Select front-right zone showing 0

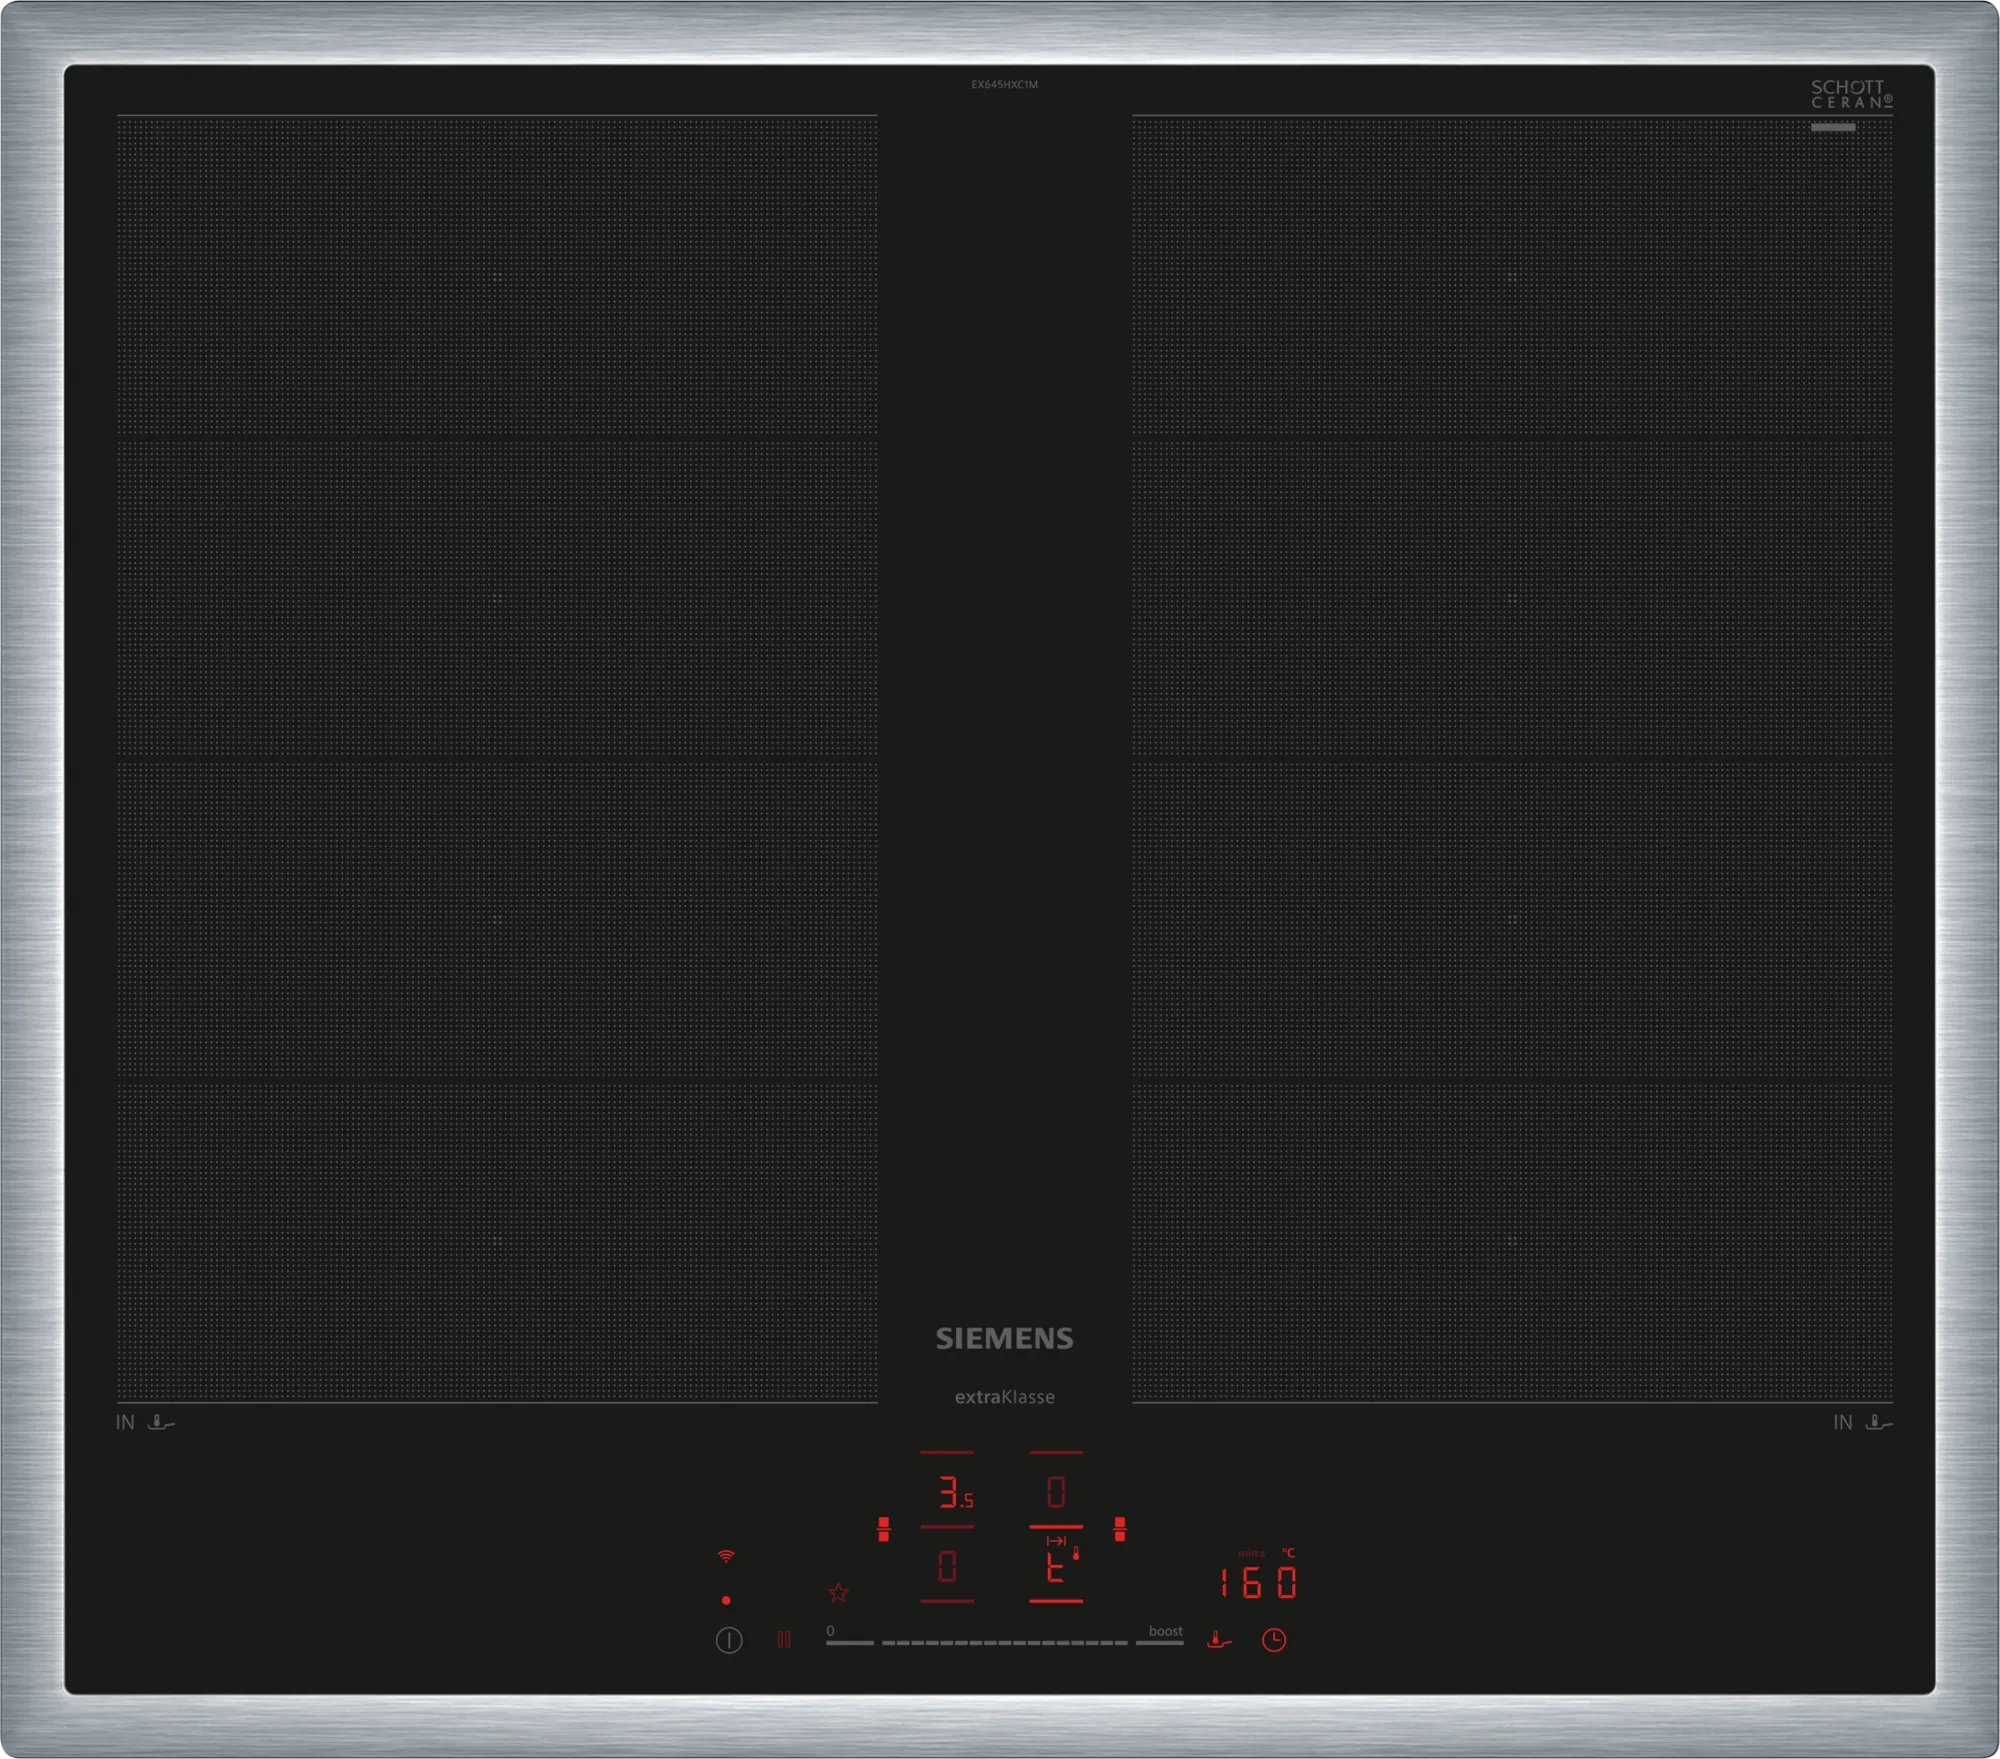1056,1493
